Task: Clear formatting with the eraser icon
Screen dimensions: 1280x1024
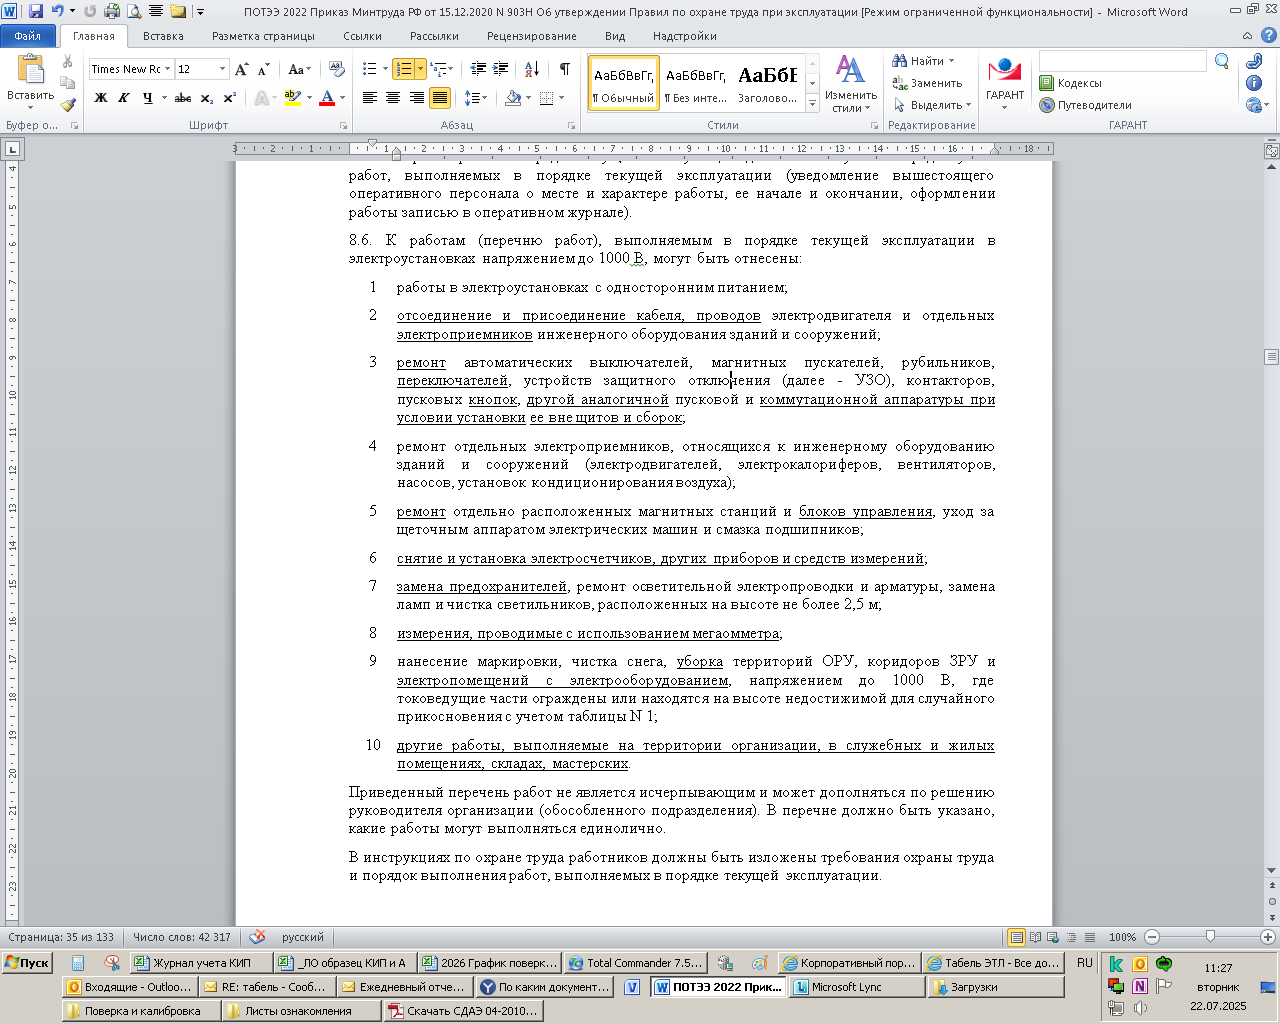Action: 337,69
